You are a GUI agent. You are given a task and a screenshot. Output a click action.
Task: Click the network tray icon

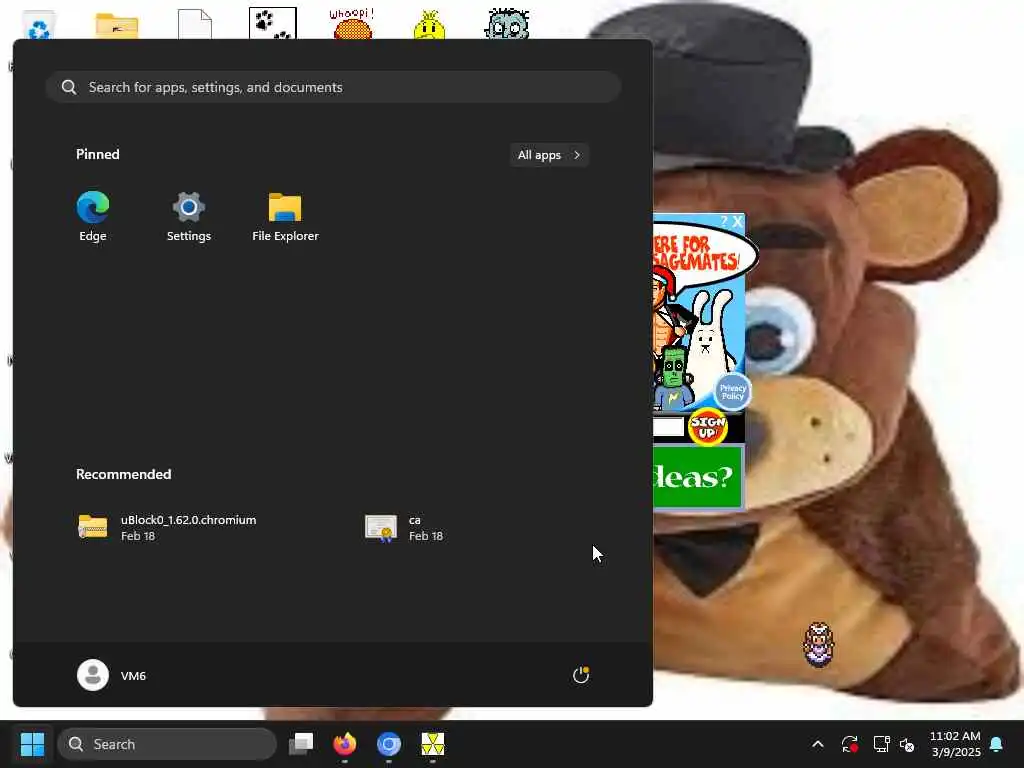(882, 744)
